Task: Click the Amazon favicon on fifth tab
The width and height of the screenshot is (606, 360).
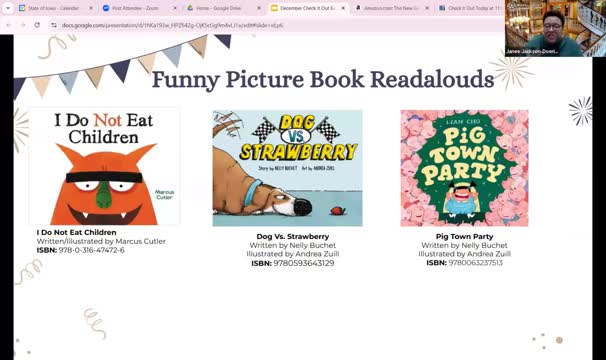Action: 358,8
